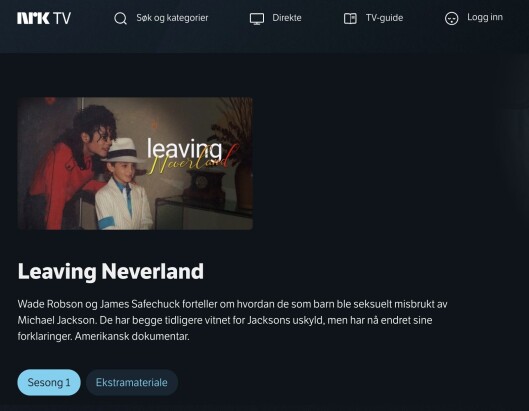This screenshot has width=529, height=411.
Task: Click the white hat in the poster
Action: coord(122,151)
